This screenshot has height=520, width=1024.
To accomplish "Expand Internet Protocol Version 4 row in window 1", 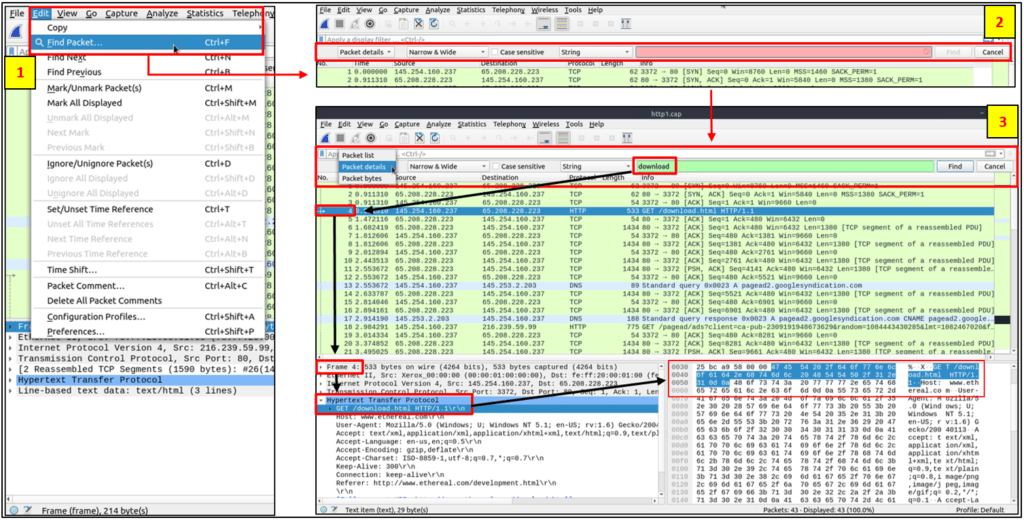I will (11, 348).
